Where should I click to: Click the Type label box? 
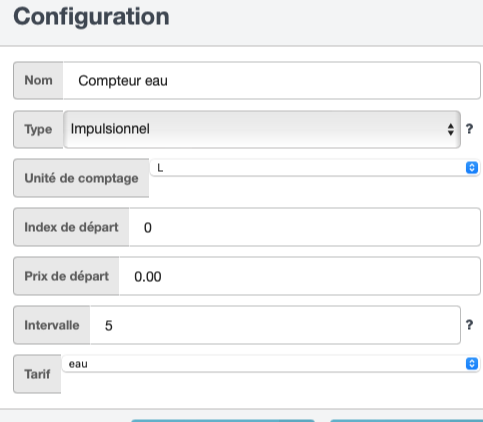point(38,129)
